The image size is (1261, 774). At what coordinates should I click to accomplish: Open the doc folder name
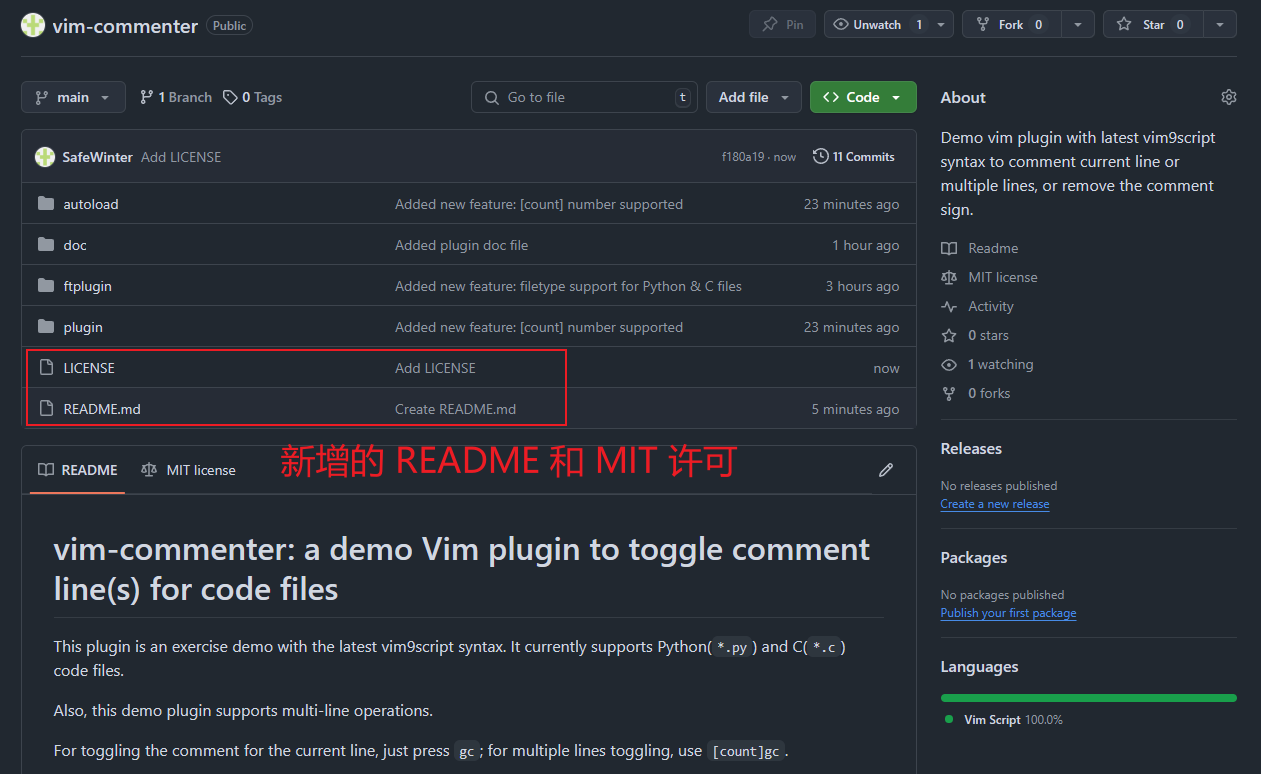pos(75,245)
